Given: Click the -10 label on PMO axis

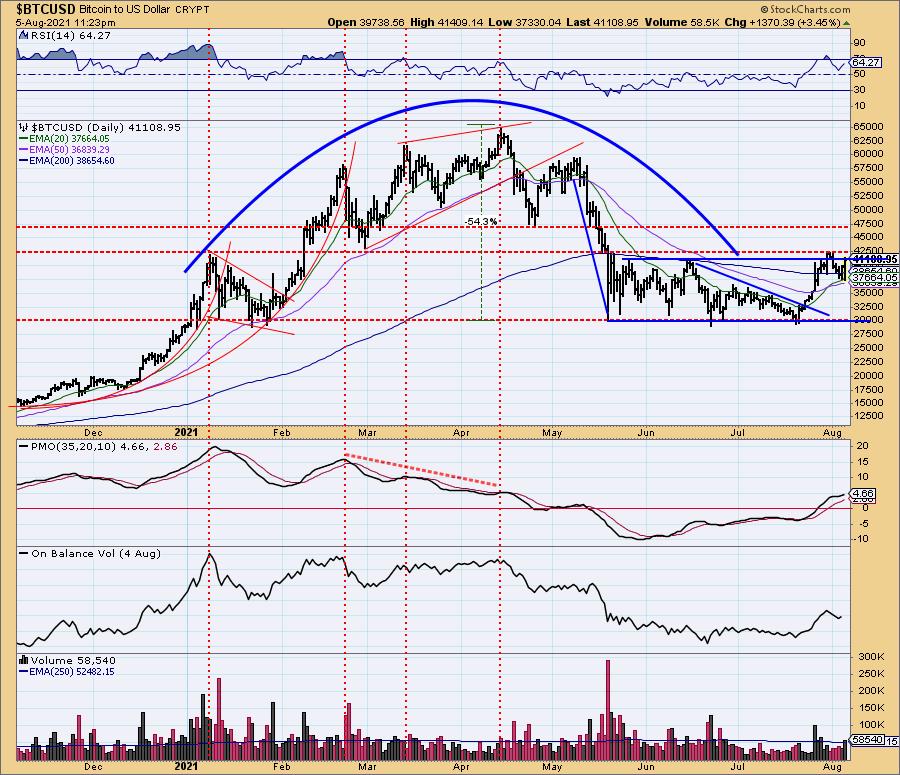Looking at the screenshot, I should (862, 539).
